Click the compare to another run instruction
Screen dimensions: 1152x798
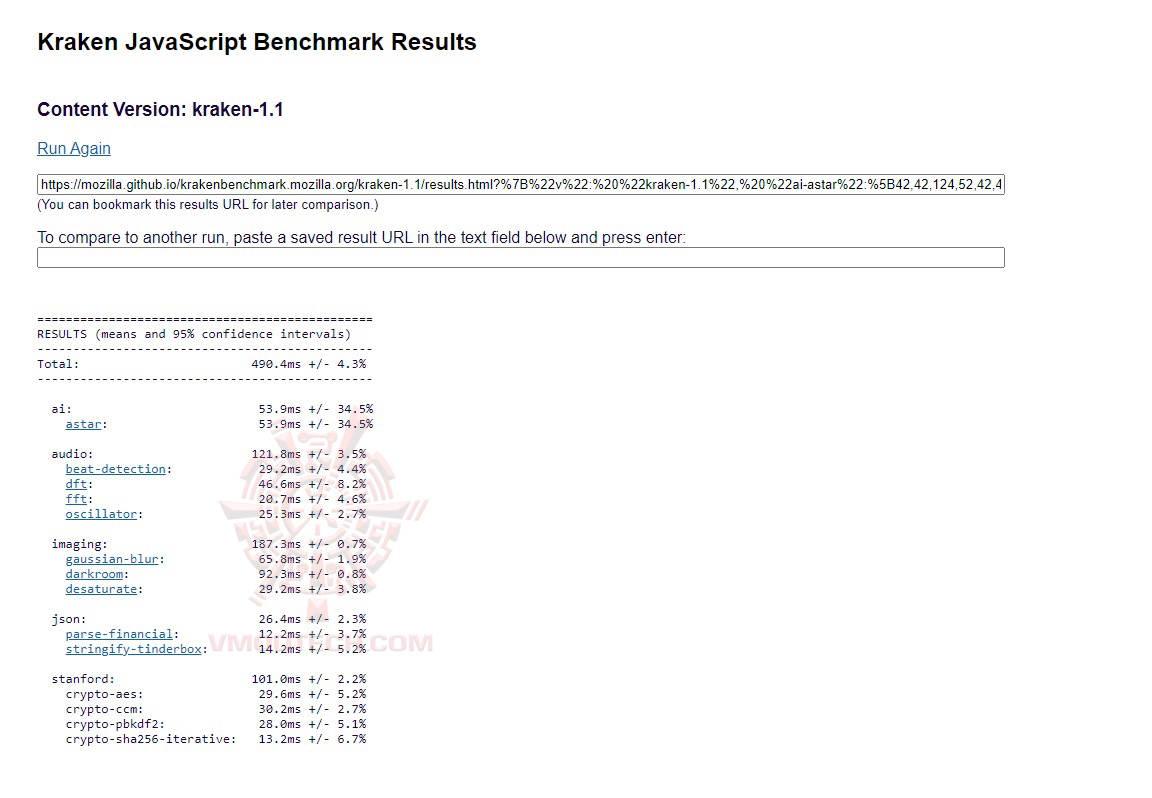[x=361, y=237]
